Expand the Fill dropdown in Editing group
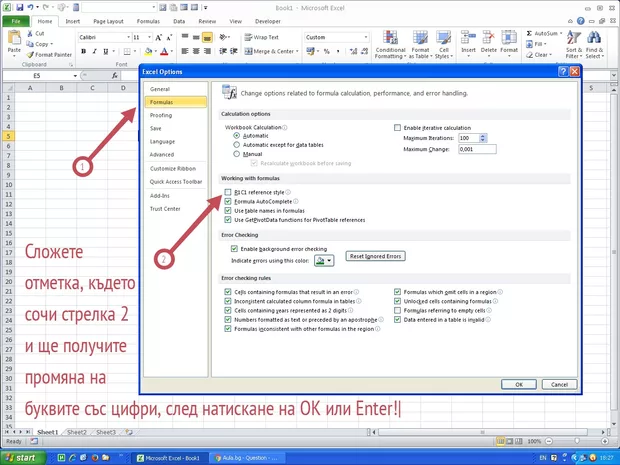Screen dimensions: 620x465 545,44
